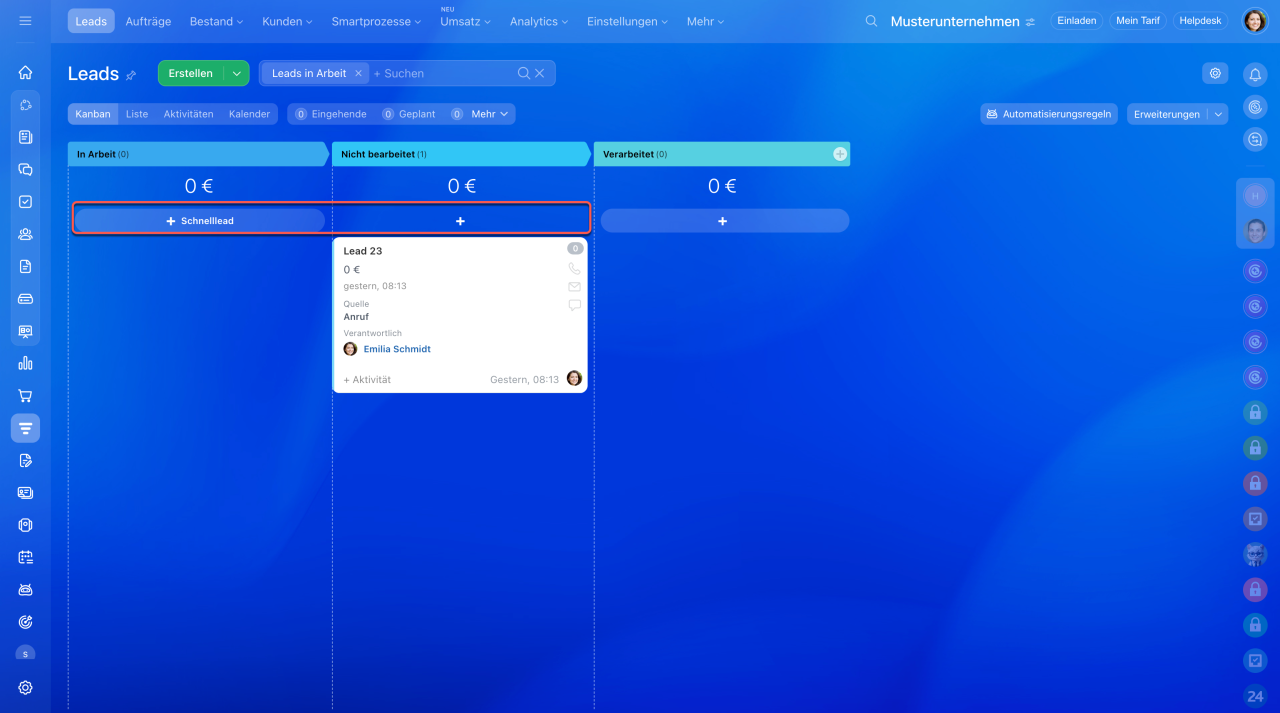Viewport: 1280px width, 713px height.
Task: Expand the Smartprozesse menu
Action: 376,21
